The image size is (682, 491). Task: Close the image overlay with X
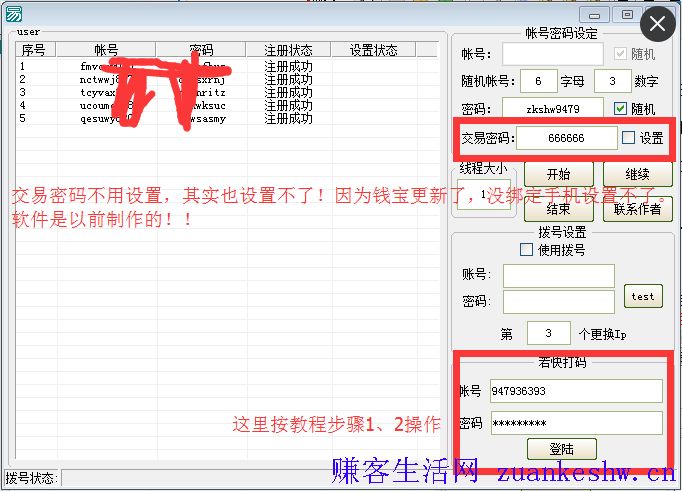pos(658,23)
